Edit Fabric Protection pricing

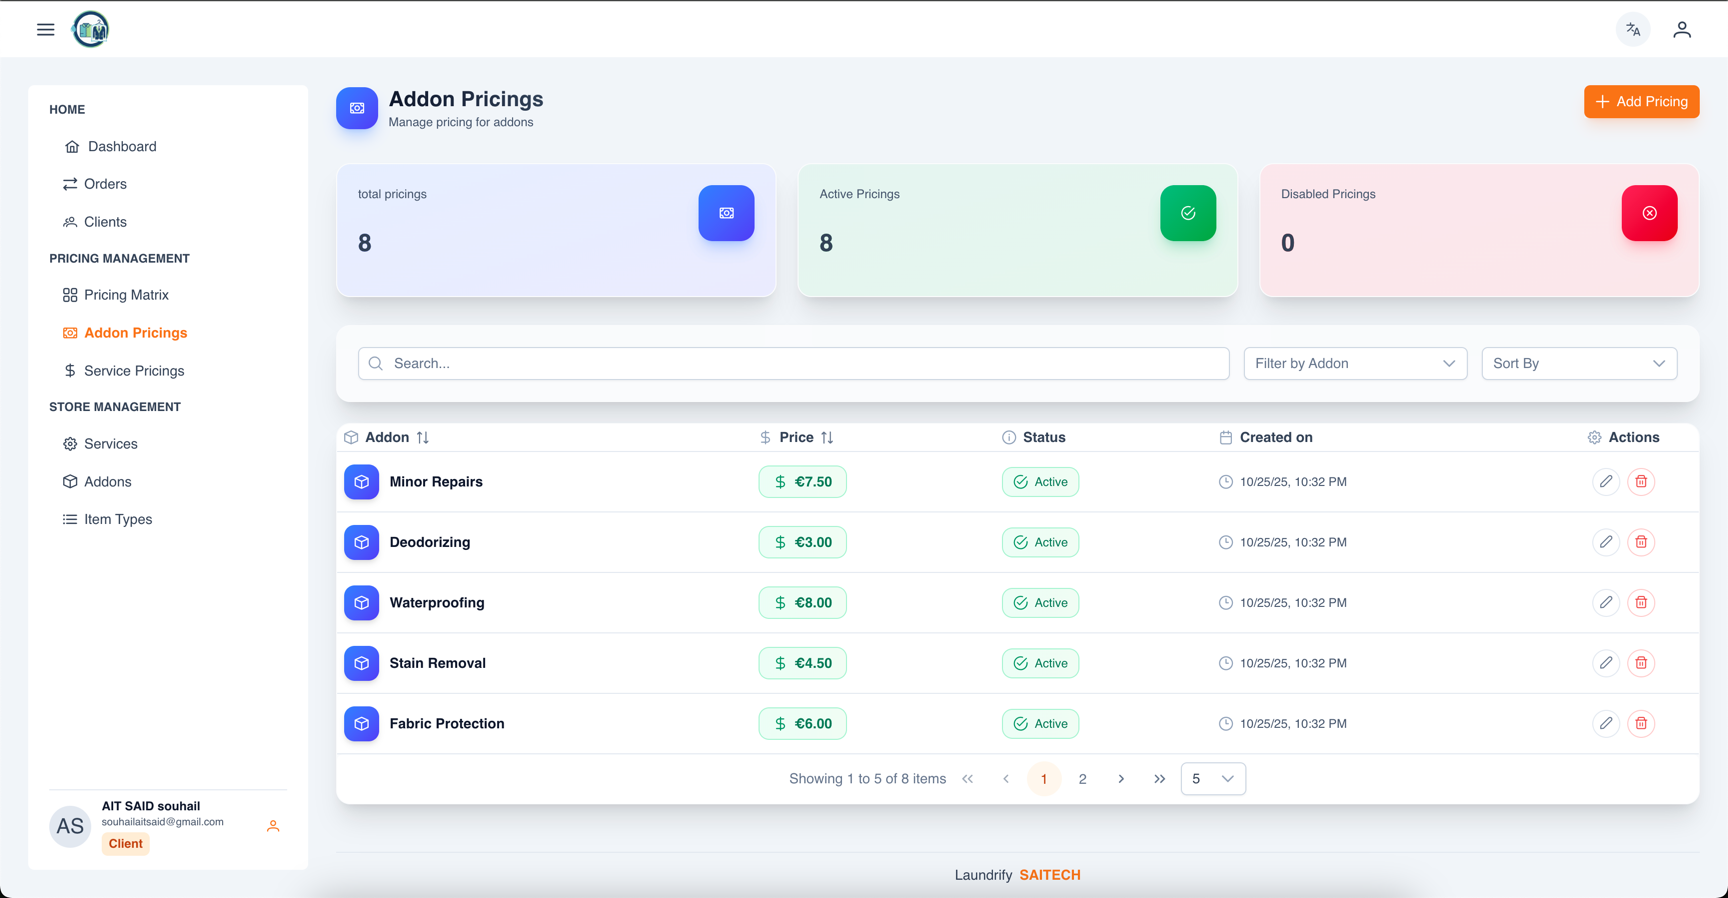pyautogui.click(x=1606, y=724)
